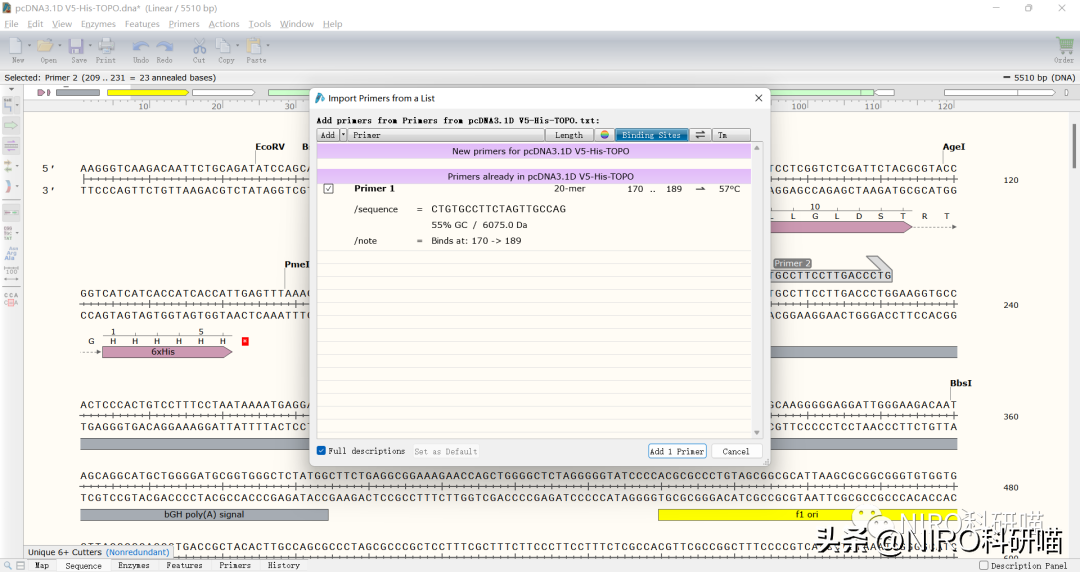
Task: Open the Primers menu
Action: tap(184, 24)
